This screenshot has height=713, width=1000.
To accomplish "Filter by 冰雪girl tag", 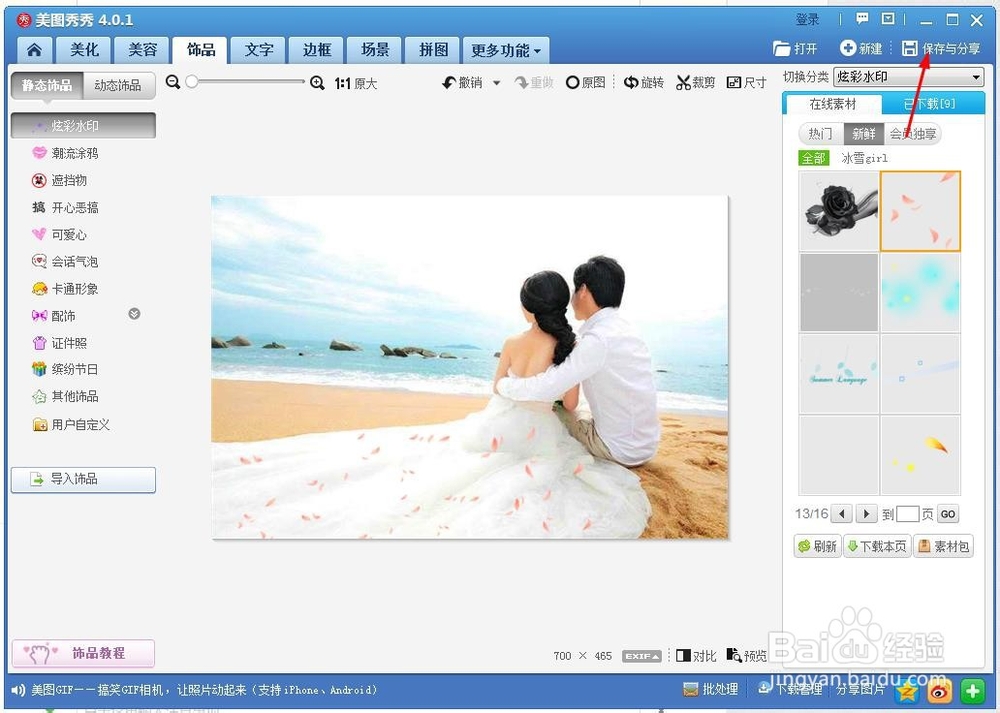I will pyautogui.click(x=864, y=158).
